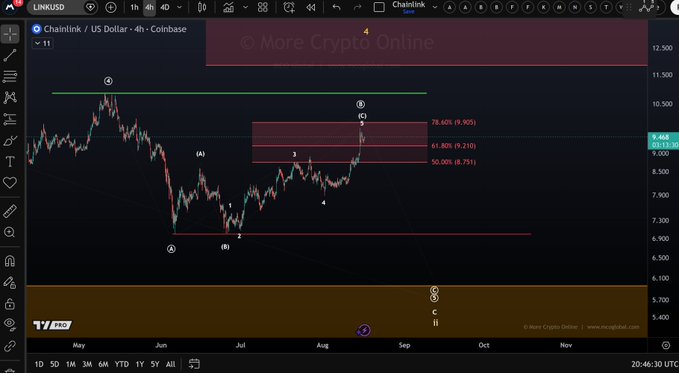This screenshot has width=679, height=373.
Task: Toggle stay in drawing mode pencil lock
Action: click(10, 282)
